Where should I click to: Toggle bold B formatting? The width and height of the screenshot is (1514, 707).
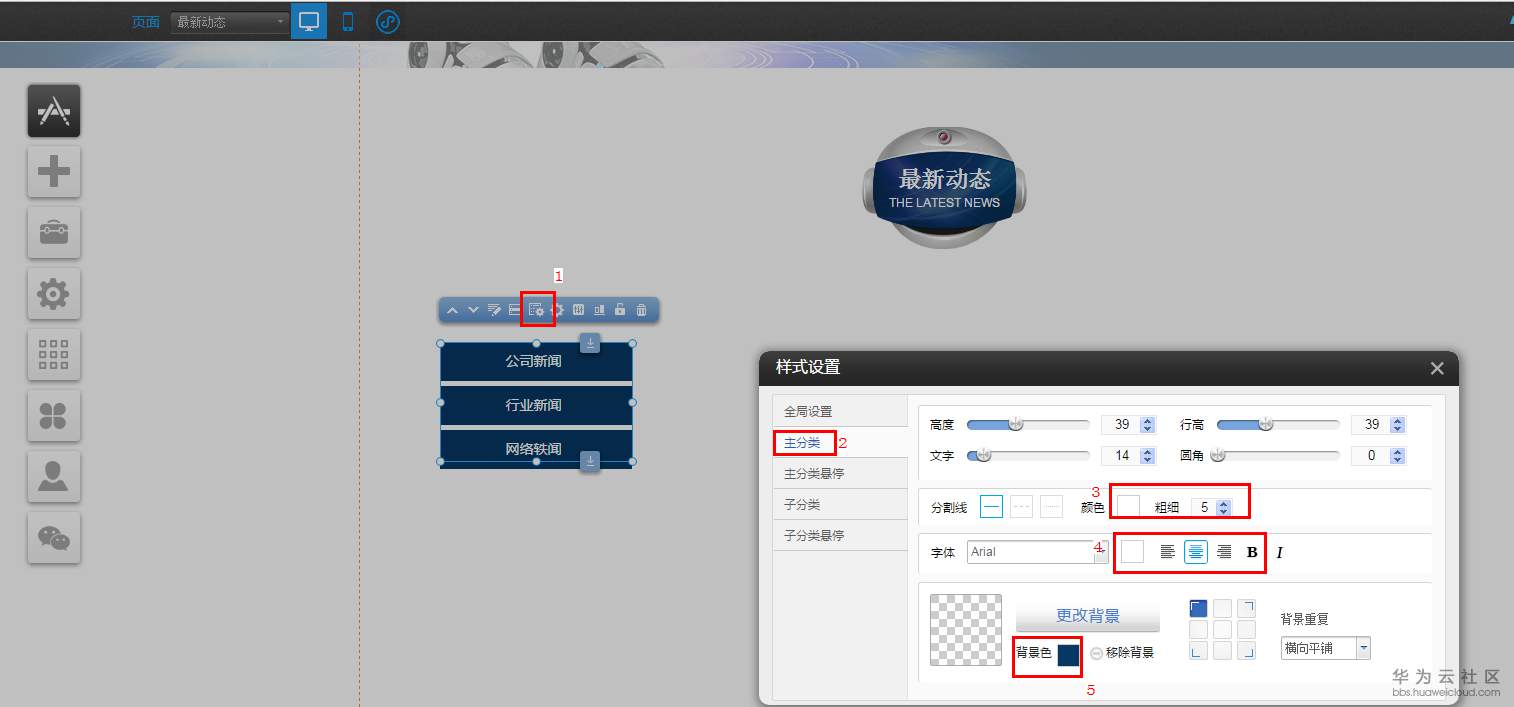[x=1252, y=552]
